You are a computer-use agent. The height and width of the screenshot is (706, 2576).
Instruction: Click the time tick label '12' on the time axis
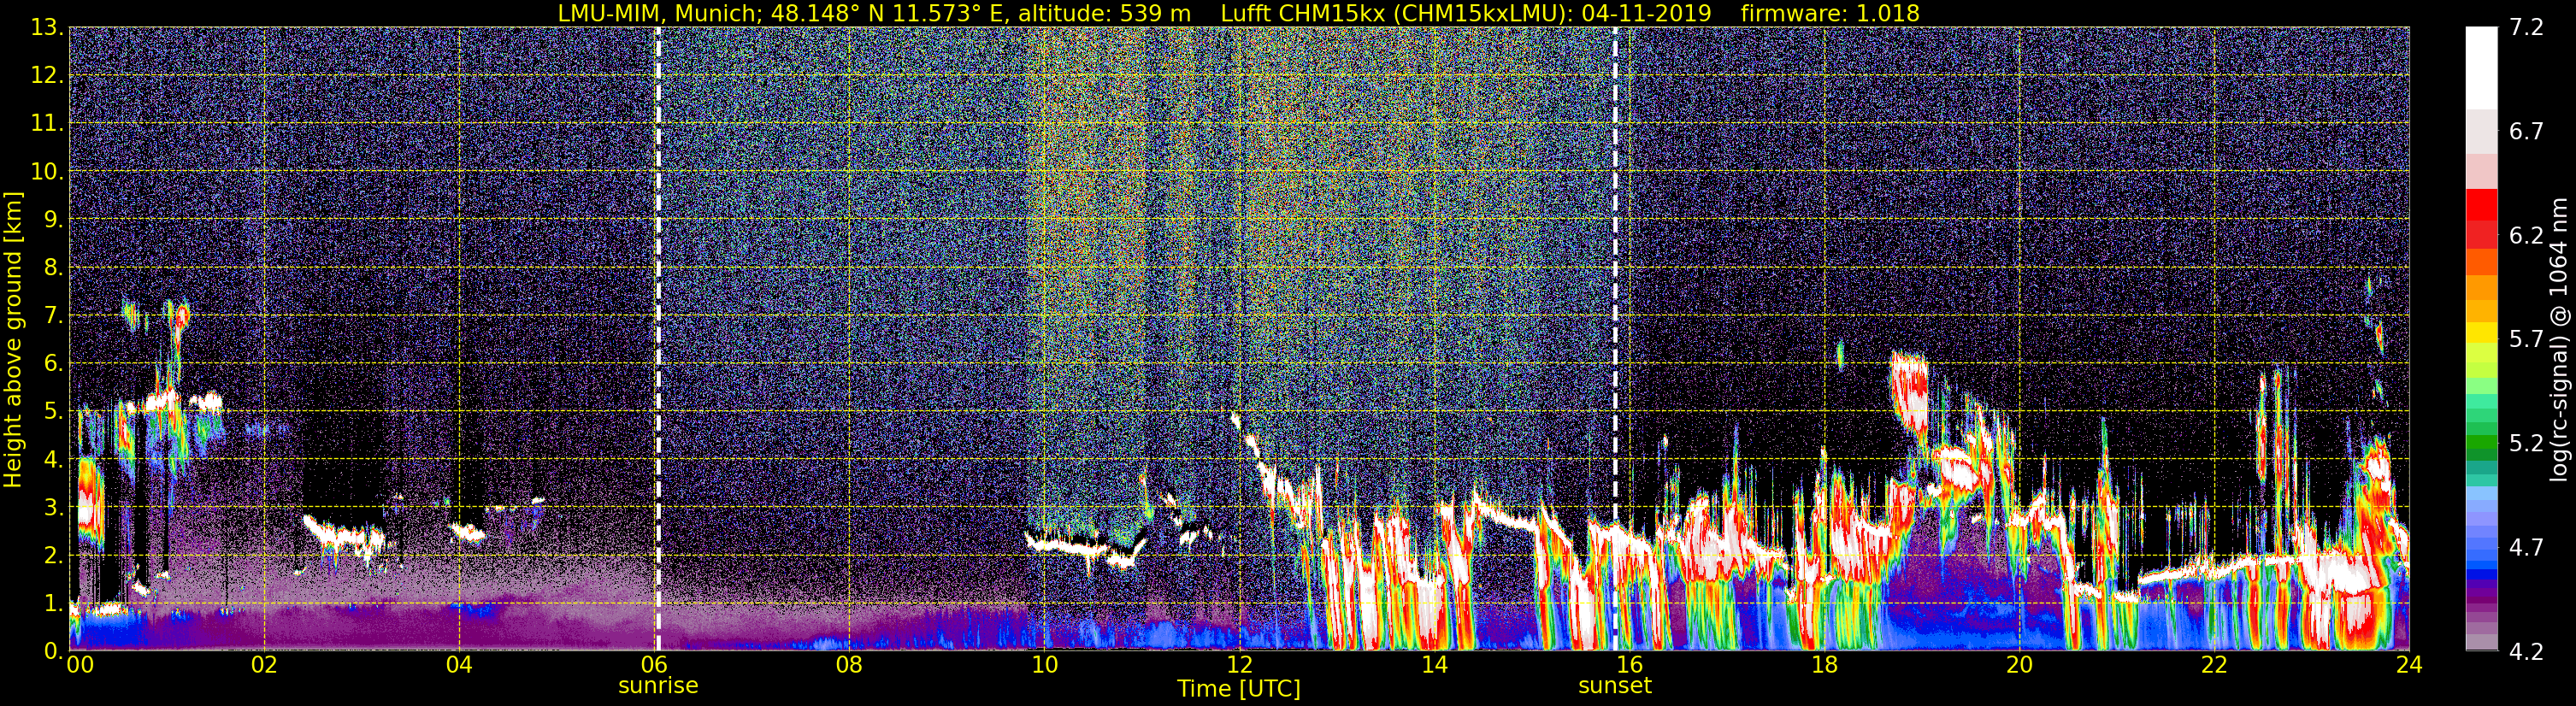coord(1239,665)
